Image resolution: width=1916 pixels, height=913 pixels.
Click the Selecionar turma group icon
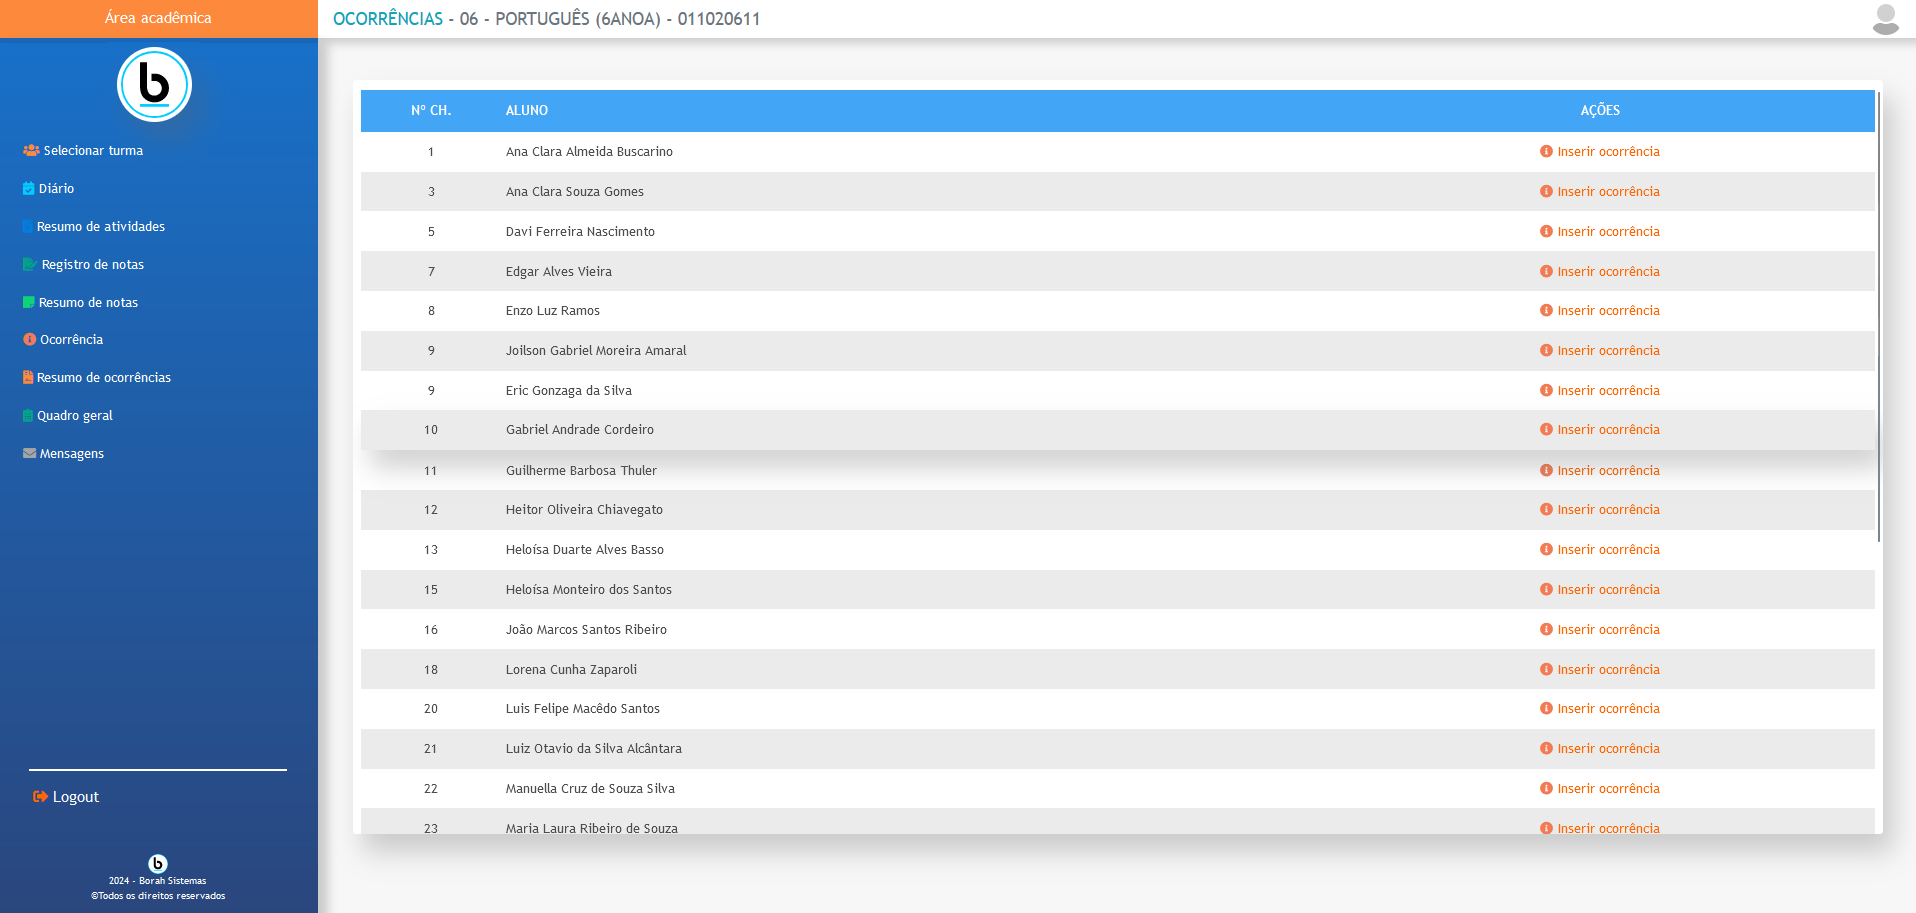pos(31,150)
